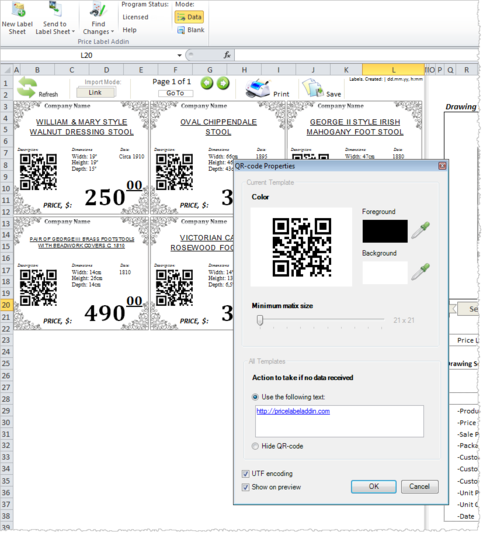Expand the Name Box dropdown arrow
Viewport: 483px width, 535px height.
[x=179, y=55]
